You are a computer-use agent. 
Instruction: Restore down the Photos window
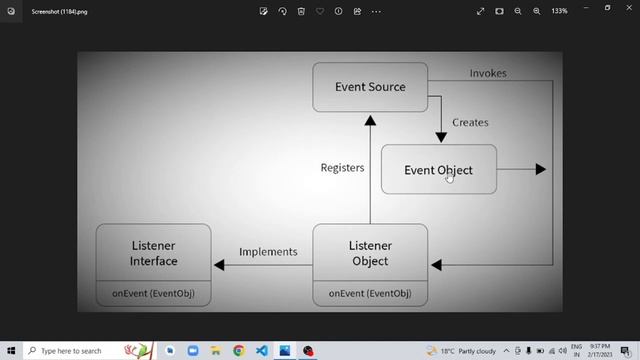pos(607,8)
